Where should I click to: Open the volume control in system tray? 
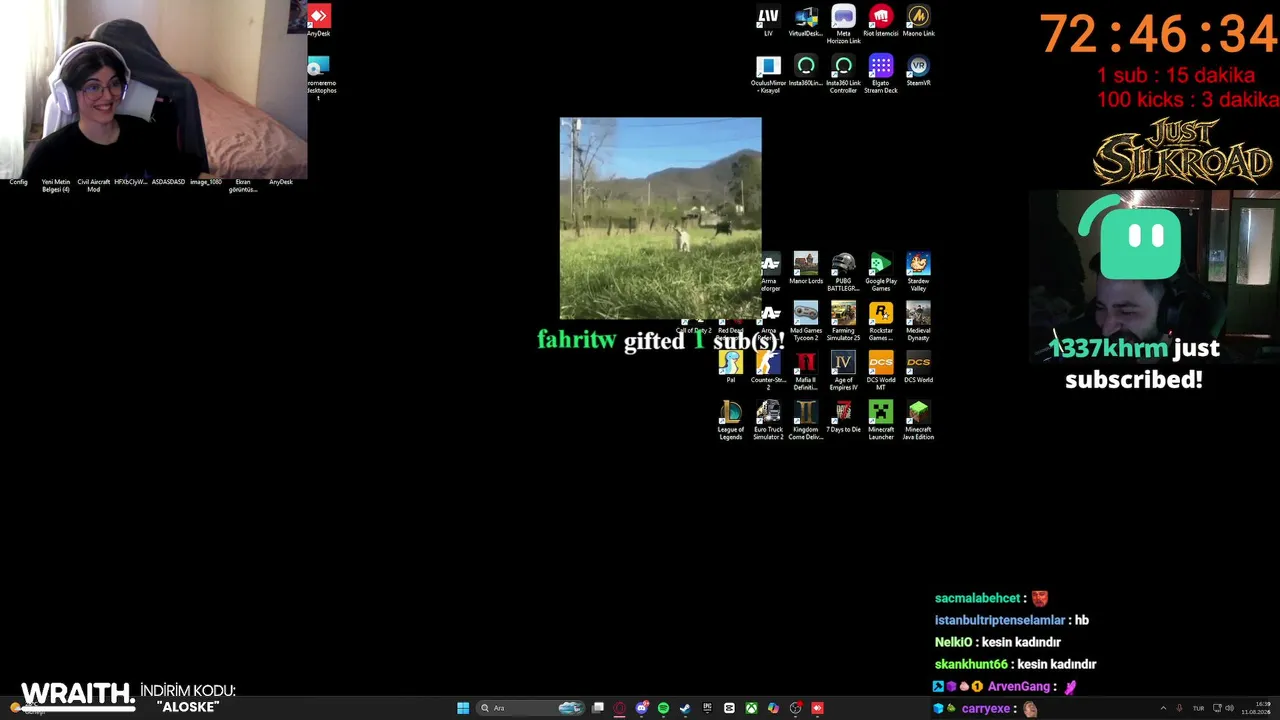pos(1229,708)
